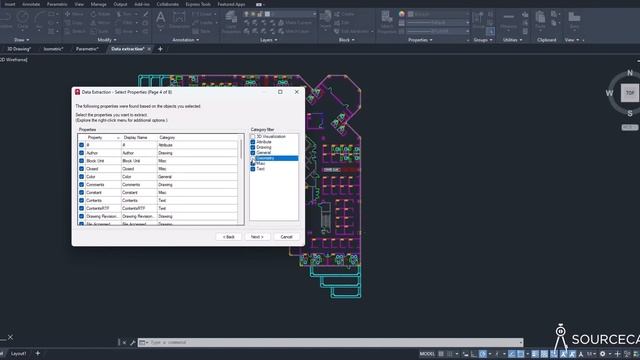The height and width of the screenshot is (360, 640).
Task: Click the Table tool in the Annotation panel
Action: tap(202, 31)
